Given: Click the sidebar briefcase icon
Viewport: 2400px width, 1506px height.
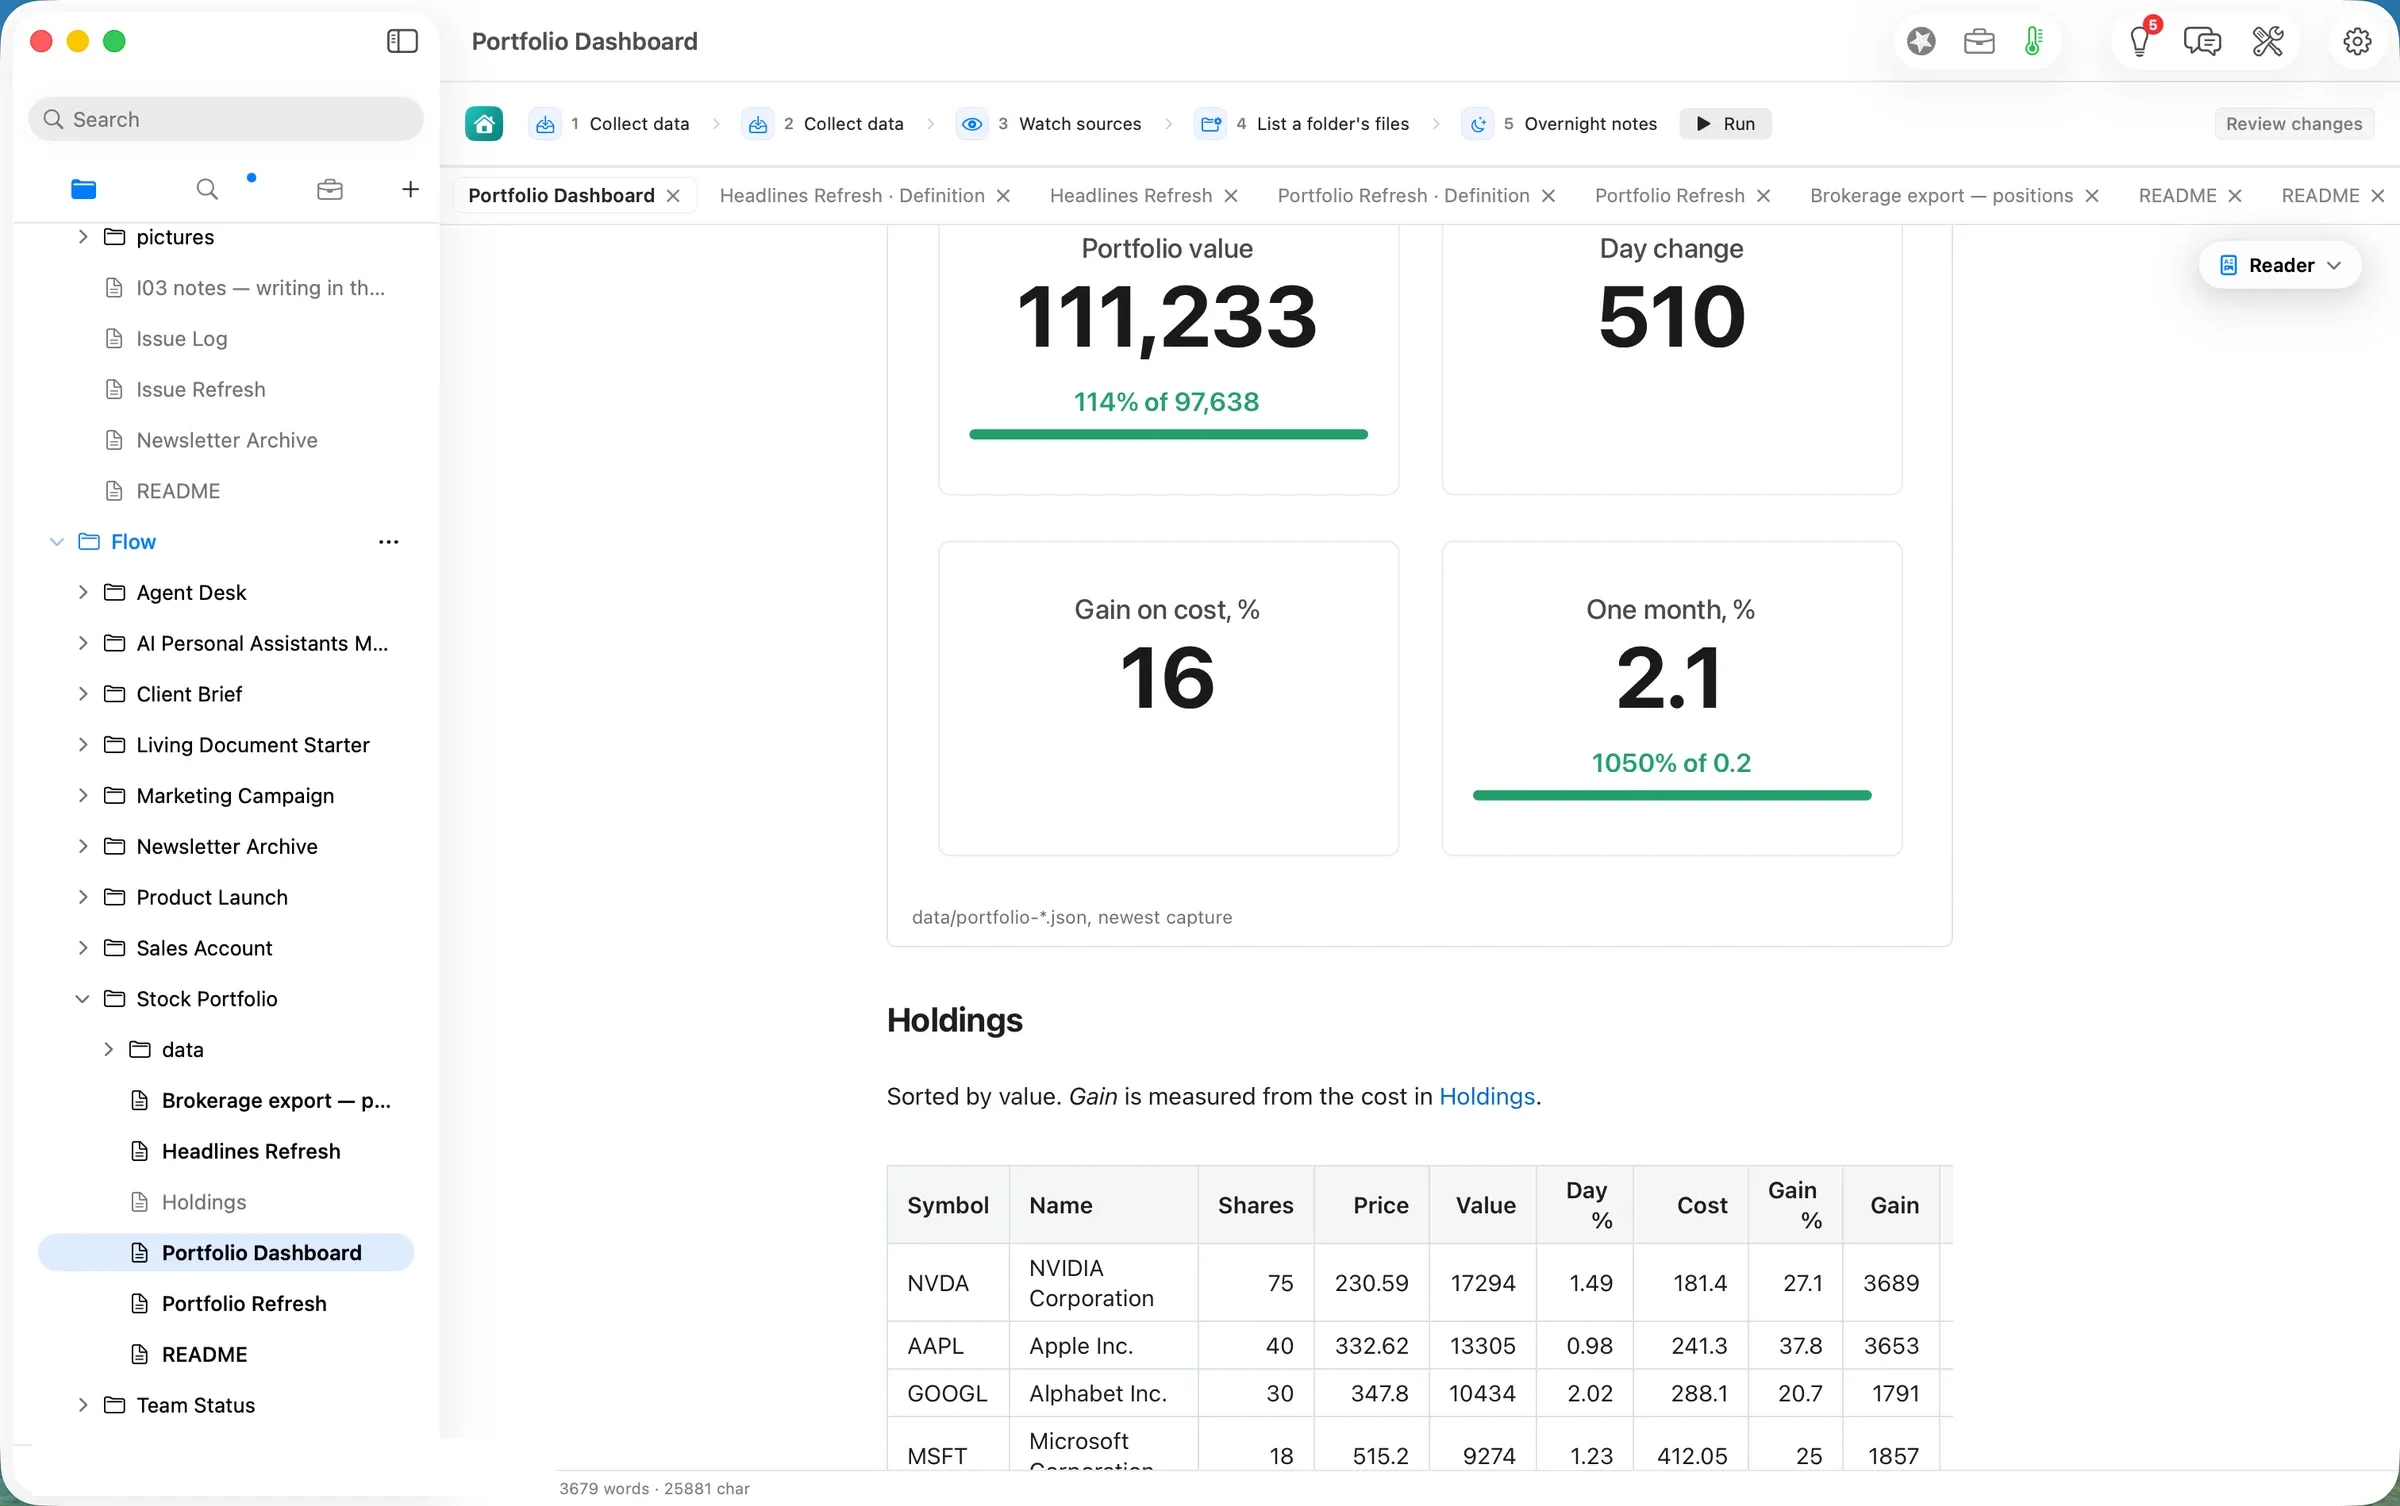Looking at the screenshot, I should point(330,189).
